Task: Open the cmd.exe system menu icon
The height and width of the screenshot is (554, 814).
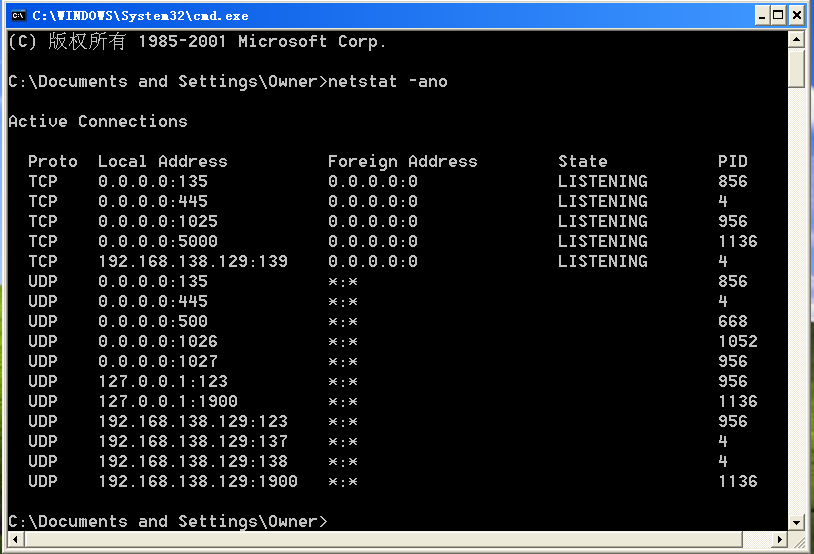Action: coord(17,15)
